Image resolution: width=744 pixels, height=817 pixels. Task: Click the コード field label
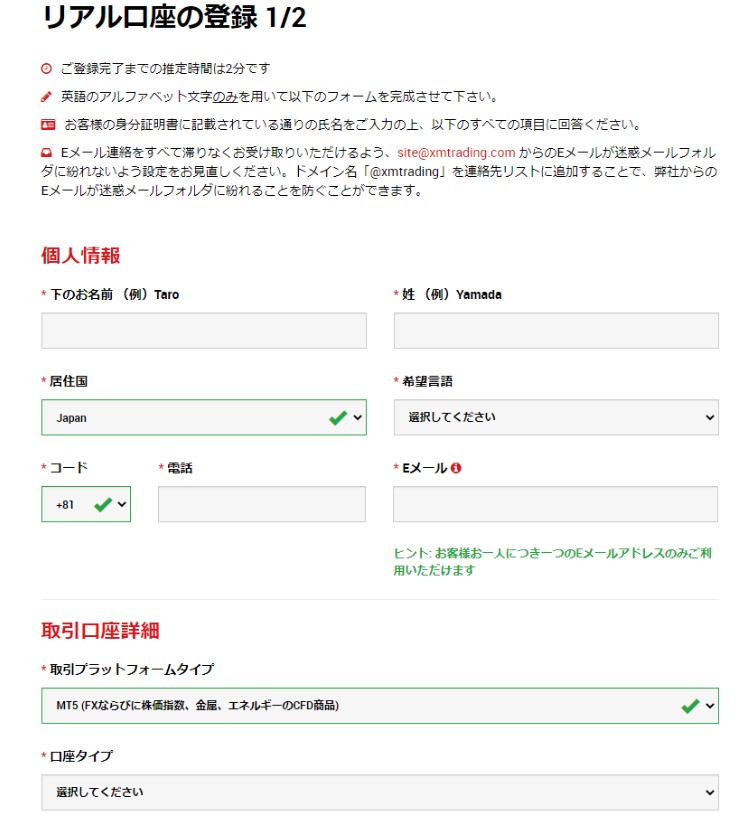[x=68, y=468]
